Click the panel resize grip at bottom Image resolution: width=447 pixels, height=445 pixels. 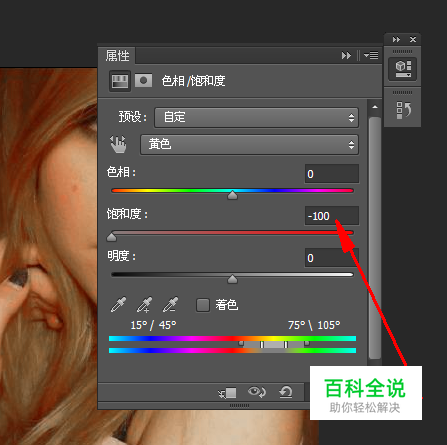239,405
